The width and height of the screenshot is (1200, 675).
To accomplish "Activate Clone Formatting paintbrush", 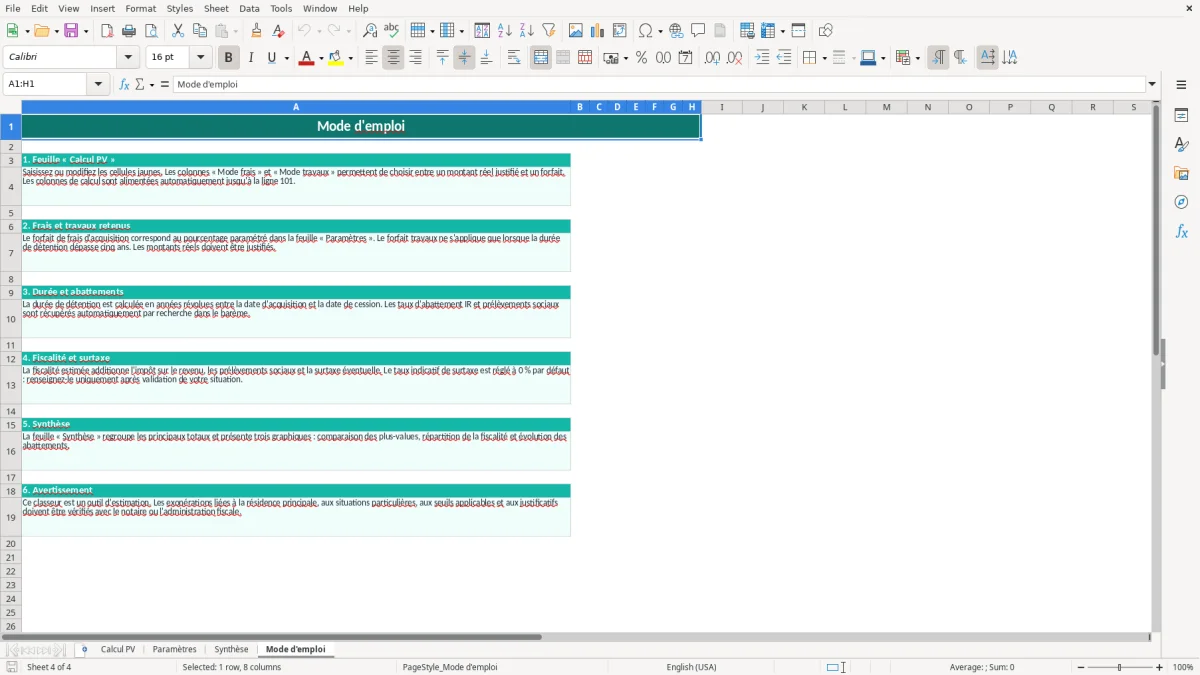I will pos(257,31).
